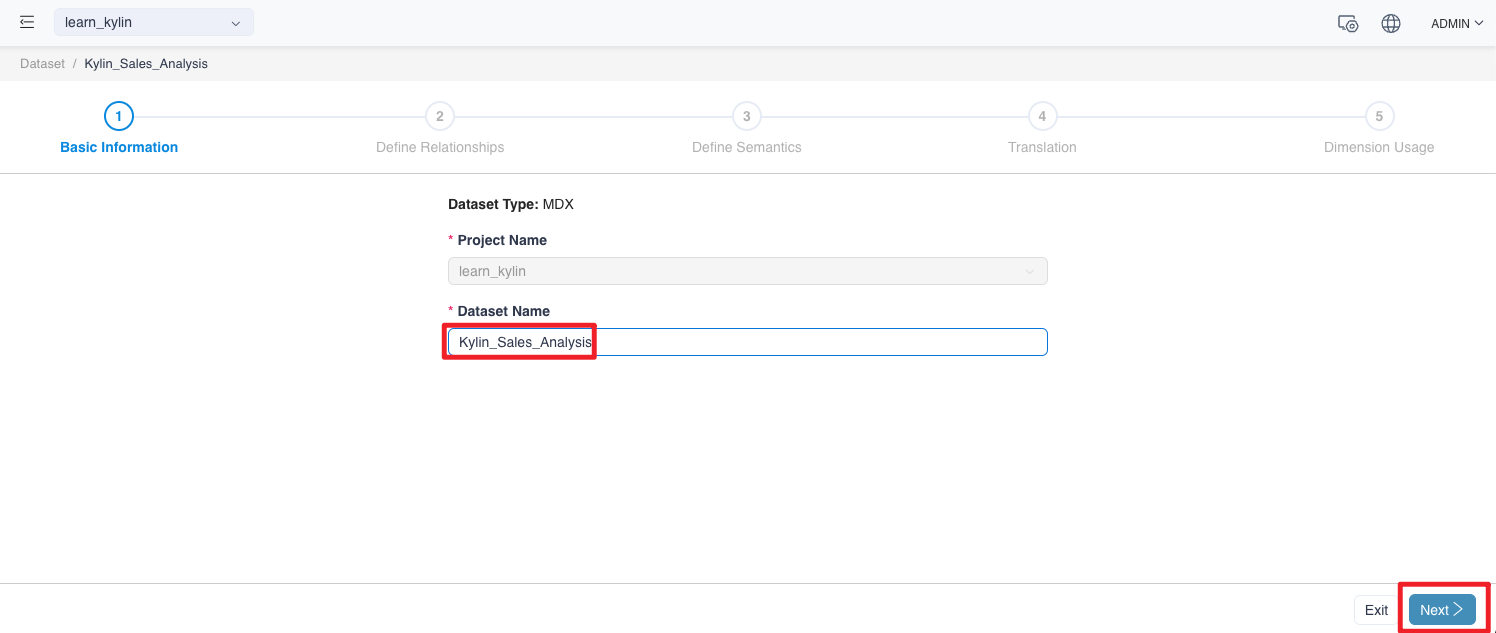Jump to the Define Relationships step label
1496x633 pixels.
click(440, 147)
